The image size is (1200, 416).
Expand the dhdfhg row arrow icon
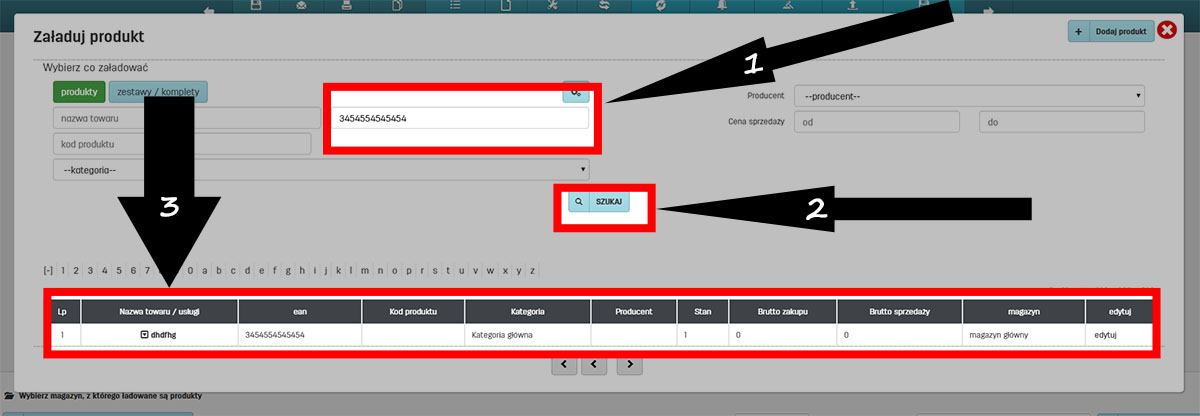coord(144,335)
